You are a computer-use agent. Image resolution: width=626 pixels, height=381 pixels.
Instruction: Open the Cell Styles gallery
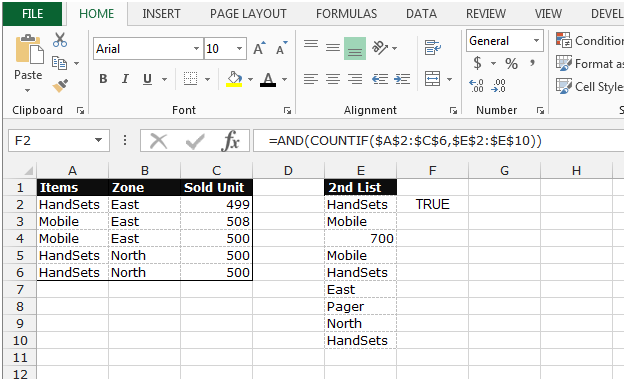[x=590, y=86]
